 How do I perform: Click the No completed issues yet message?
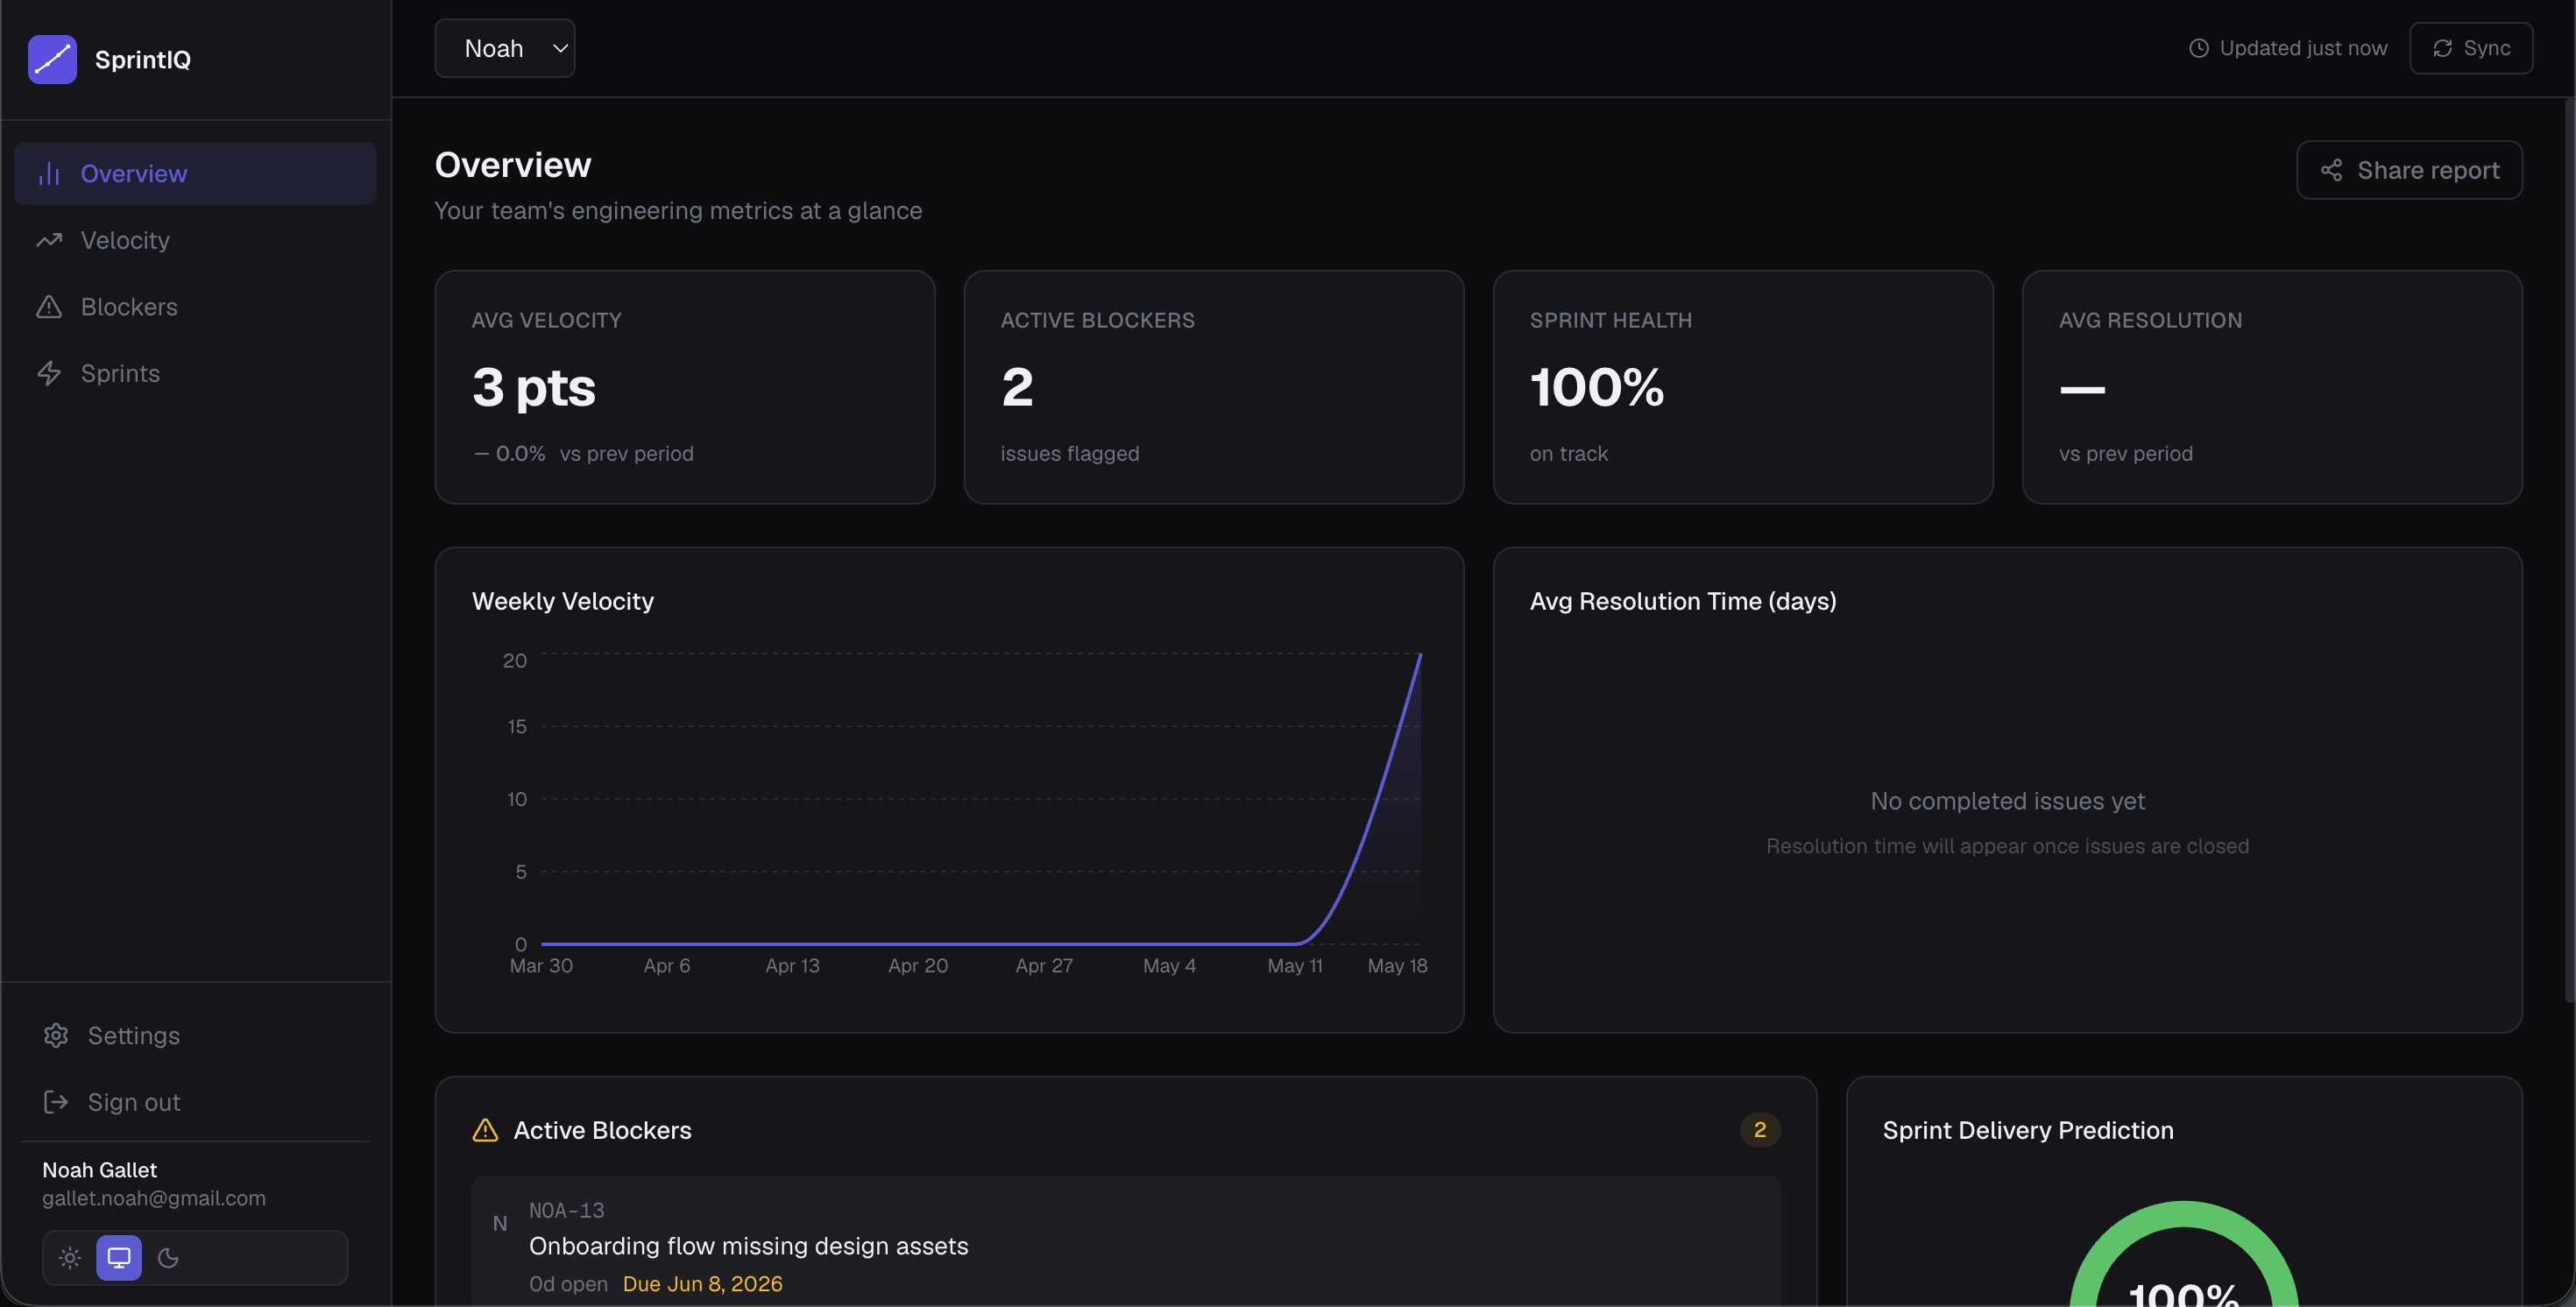[2007, 801]
